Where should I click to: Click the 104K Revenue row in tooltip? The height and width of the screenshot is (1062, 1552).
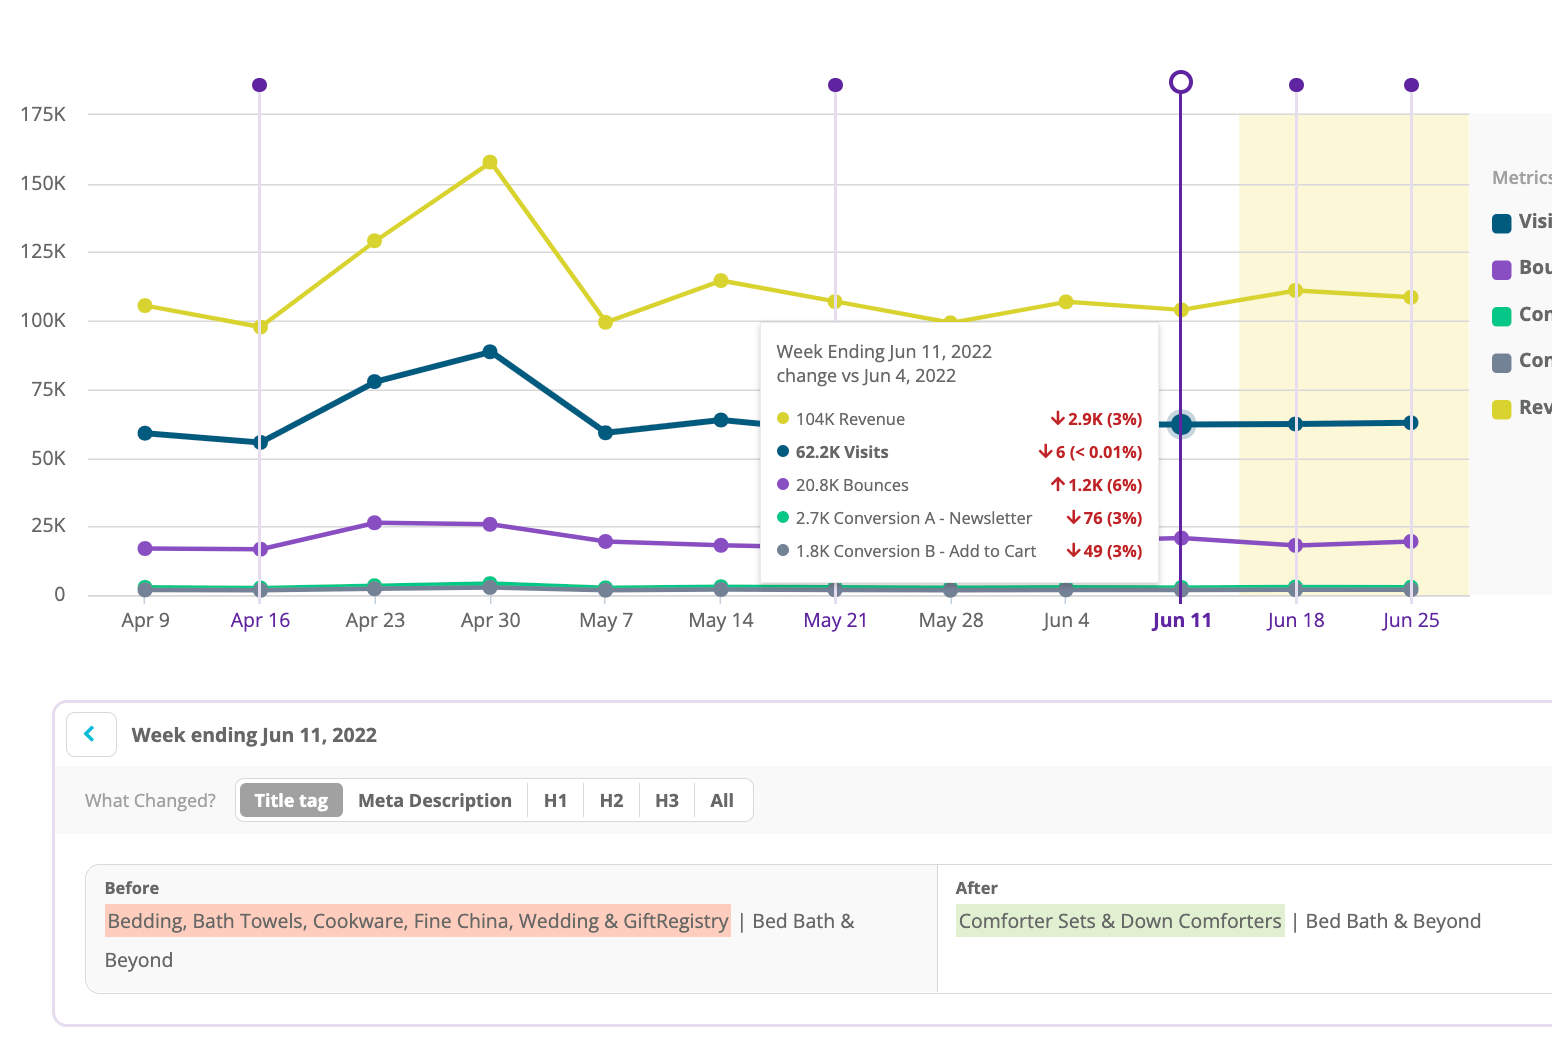959,419
